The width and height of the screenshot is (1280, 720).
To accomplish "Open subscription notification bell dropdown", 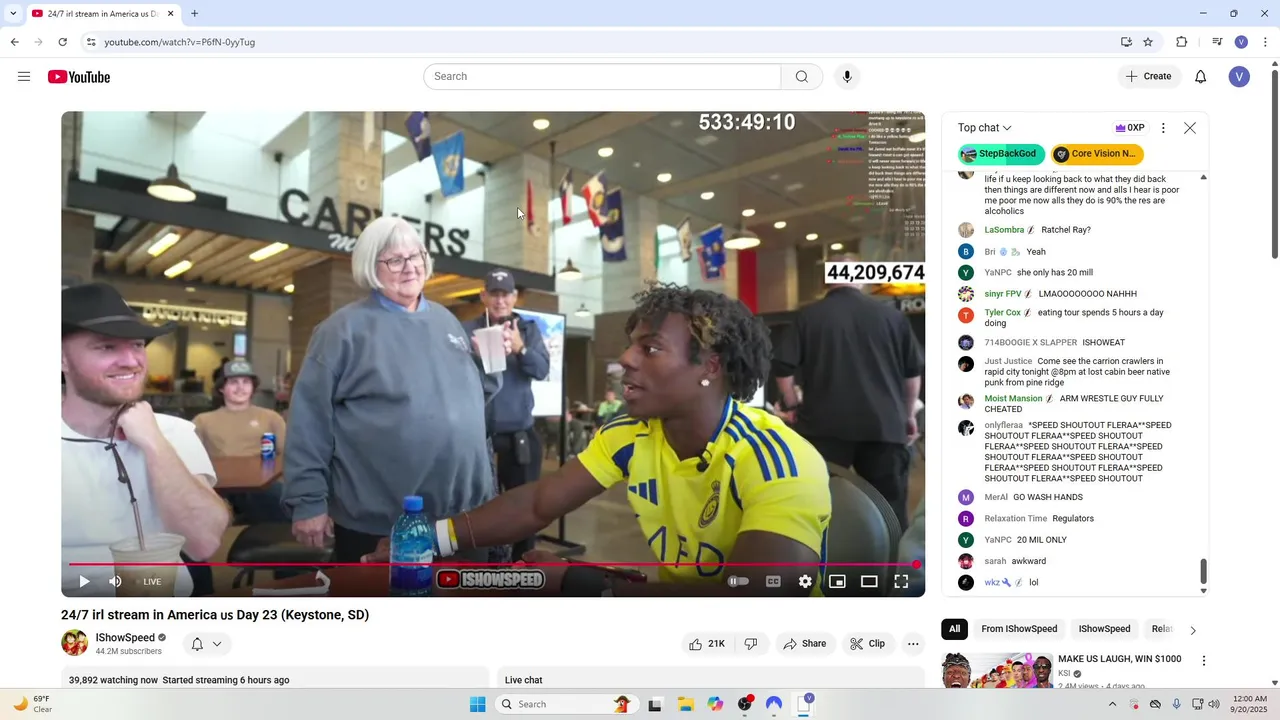I will (x=206, y=644).
